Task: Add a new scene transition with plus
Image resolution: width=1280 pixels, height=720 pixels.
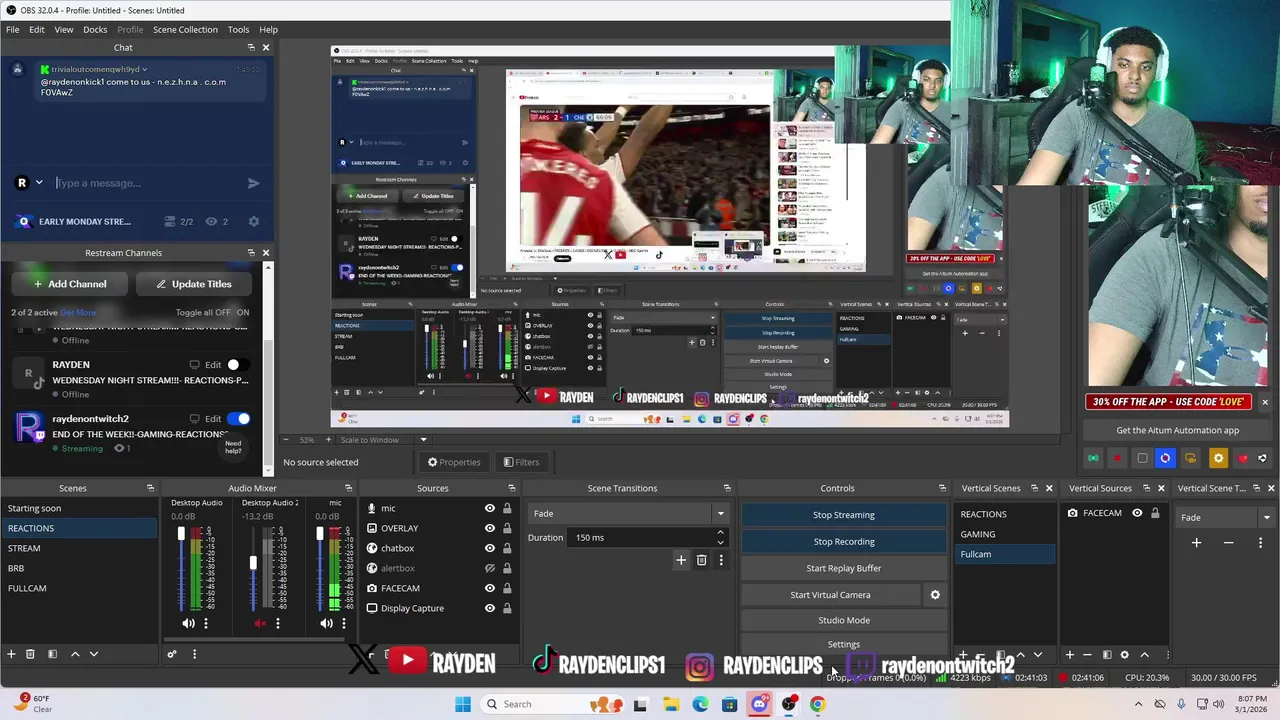Action: coord(681,560)
